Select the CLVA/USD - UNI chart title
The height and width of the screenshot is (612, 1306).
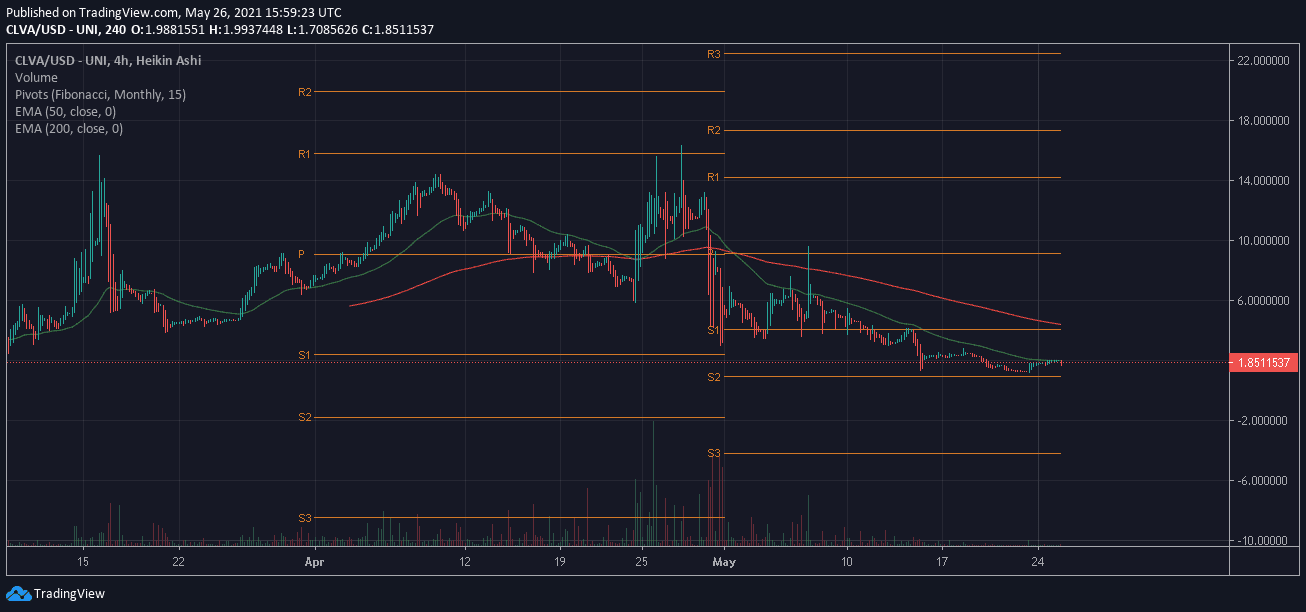coord(108,60)
